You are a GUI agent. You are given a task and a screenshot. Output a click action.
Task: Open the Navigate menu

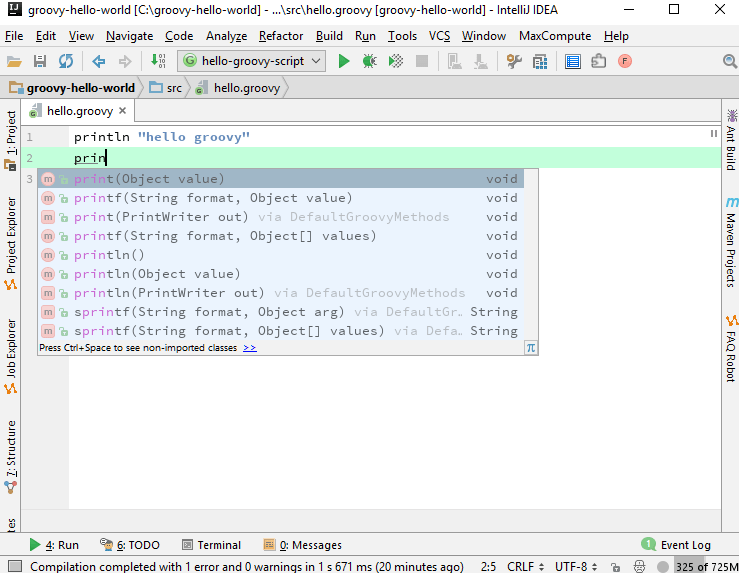pos(130,36)
